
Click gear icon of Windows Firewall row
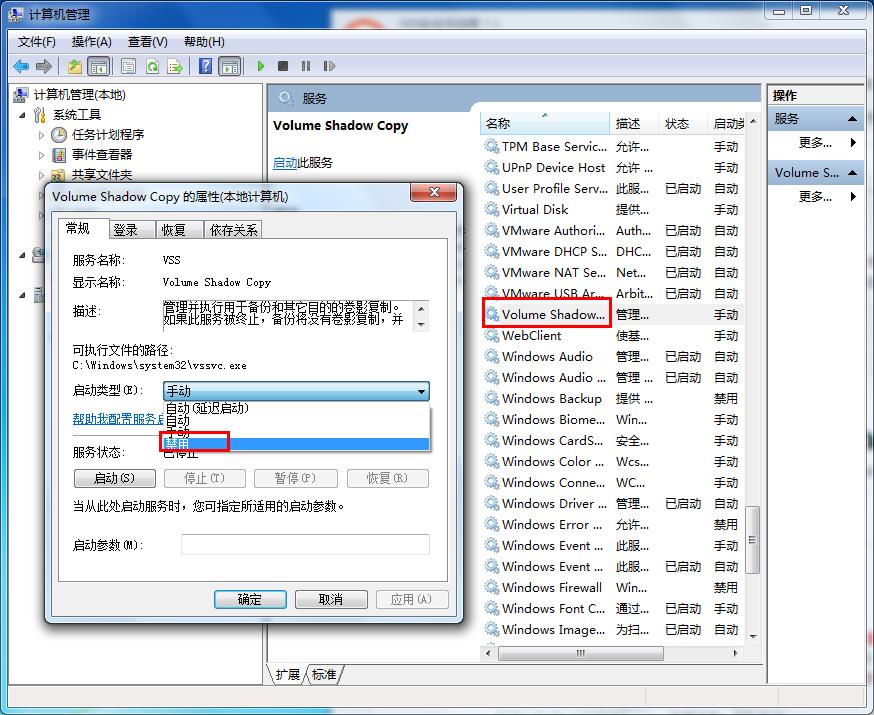(x=492, y=587)
